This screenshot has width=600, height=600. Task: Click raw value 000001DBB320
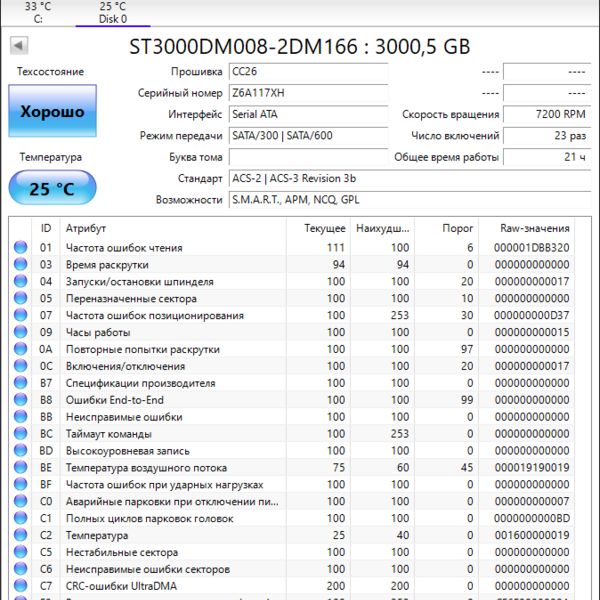[x=532, y=248]
